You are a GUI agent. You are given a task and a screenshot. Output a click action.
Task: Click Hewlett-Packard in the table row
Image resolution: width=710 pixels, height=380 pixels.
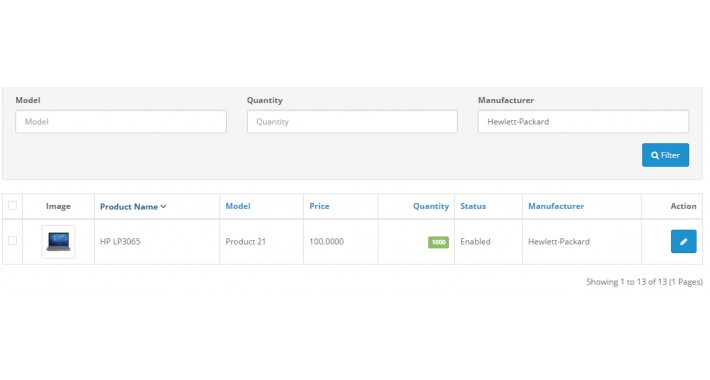tap(559, 241)
